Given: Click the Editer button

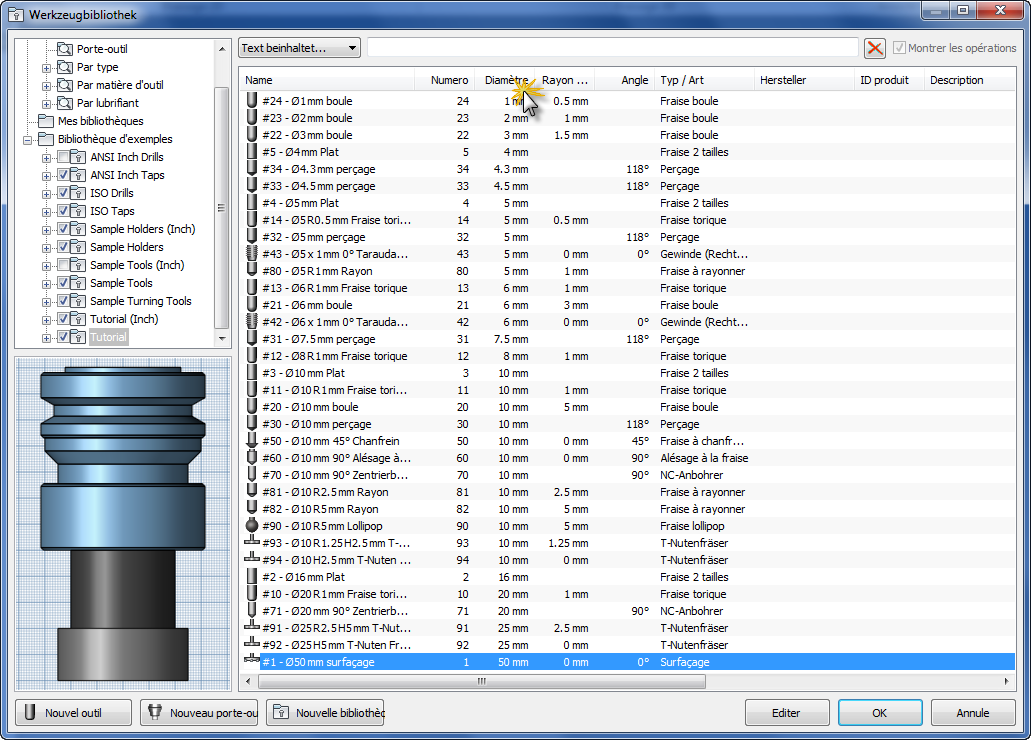Looking at the screenshot, I should [786, 712].
